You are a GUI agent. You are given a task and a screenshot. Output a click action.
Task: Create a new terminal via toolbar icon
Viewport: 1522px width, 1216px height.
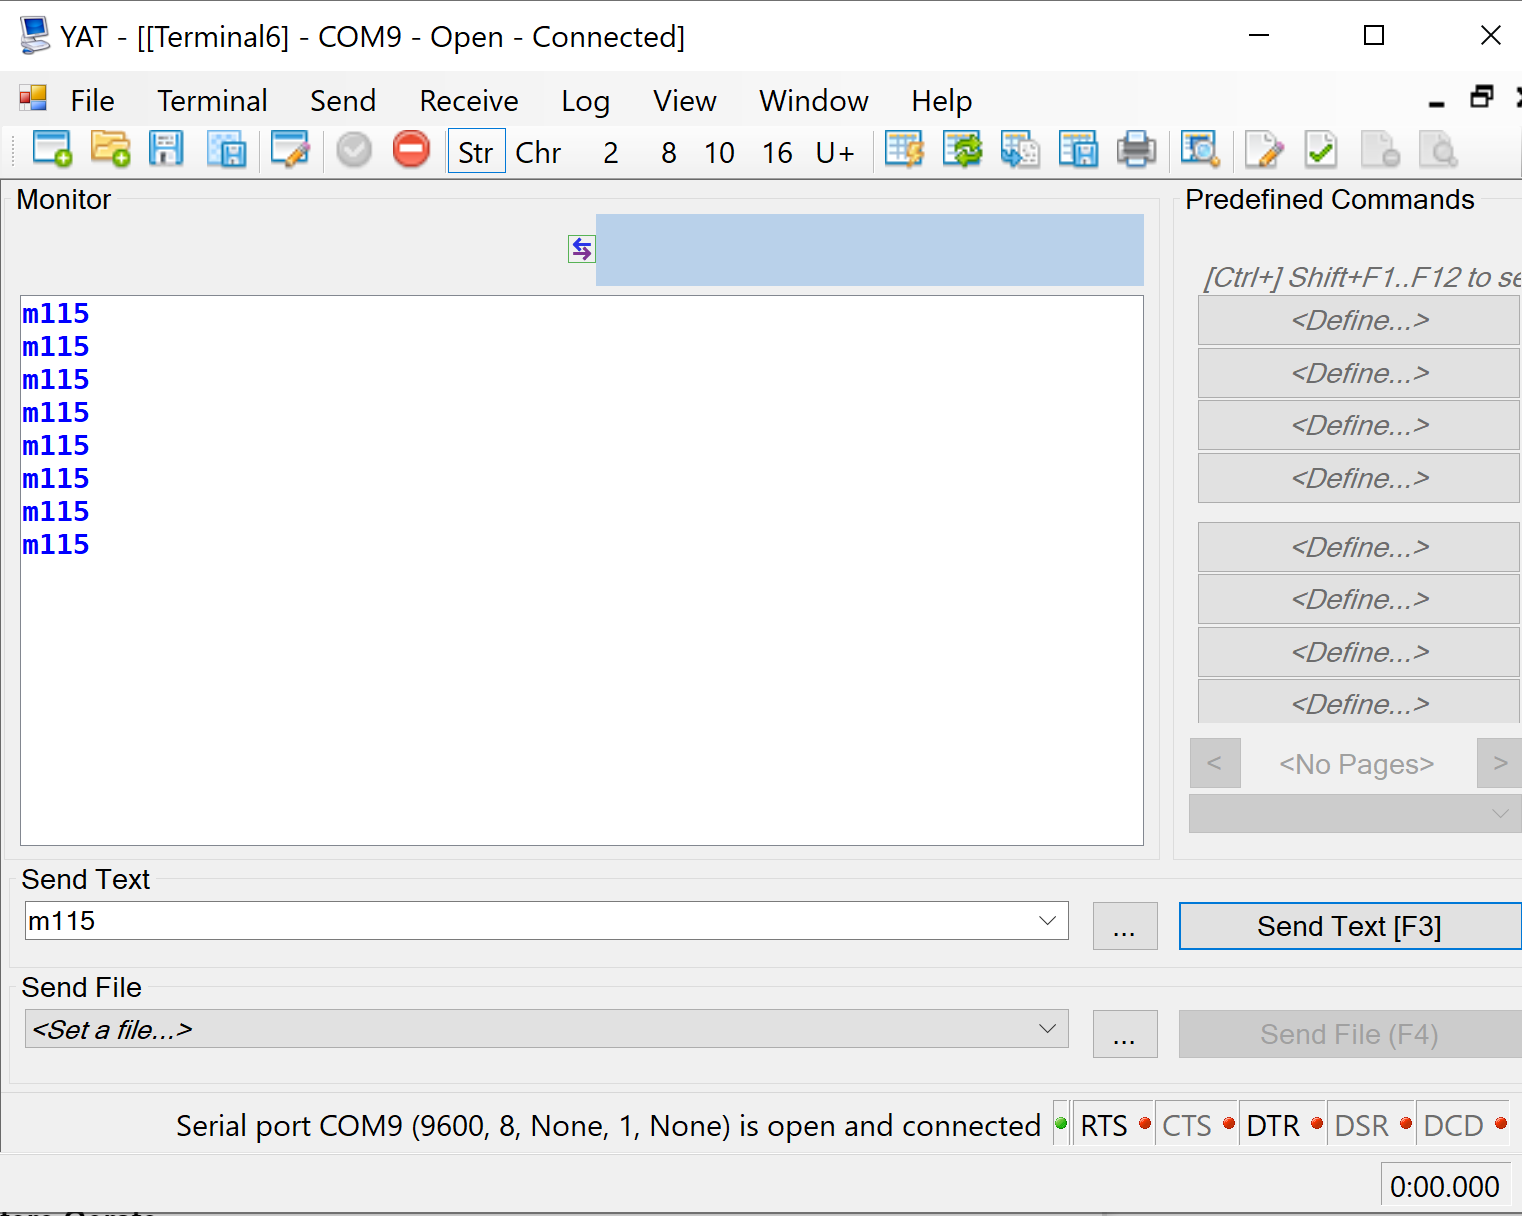pos(52,150)
